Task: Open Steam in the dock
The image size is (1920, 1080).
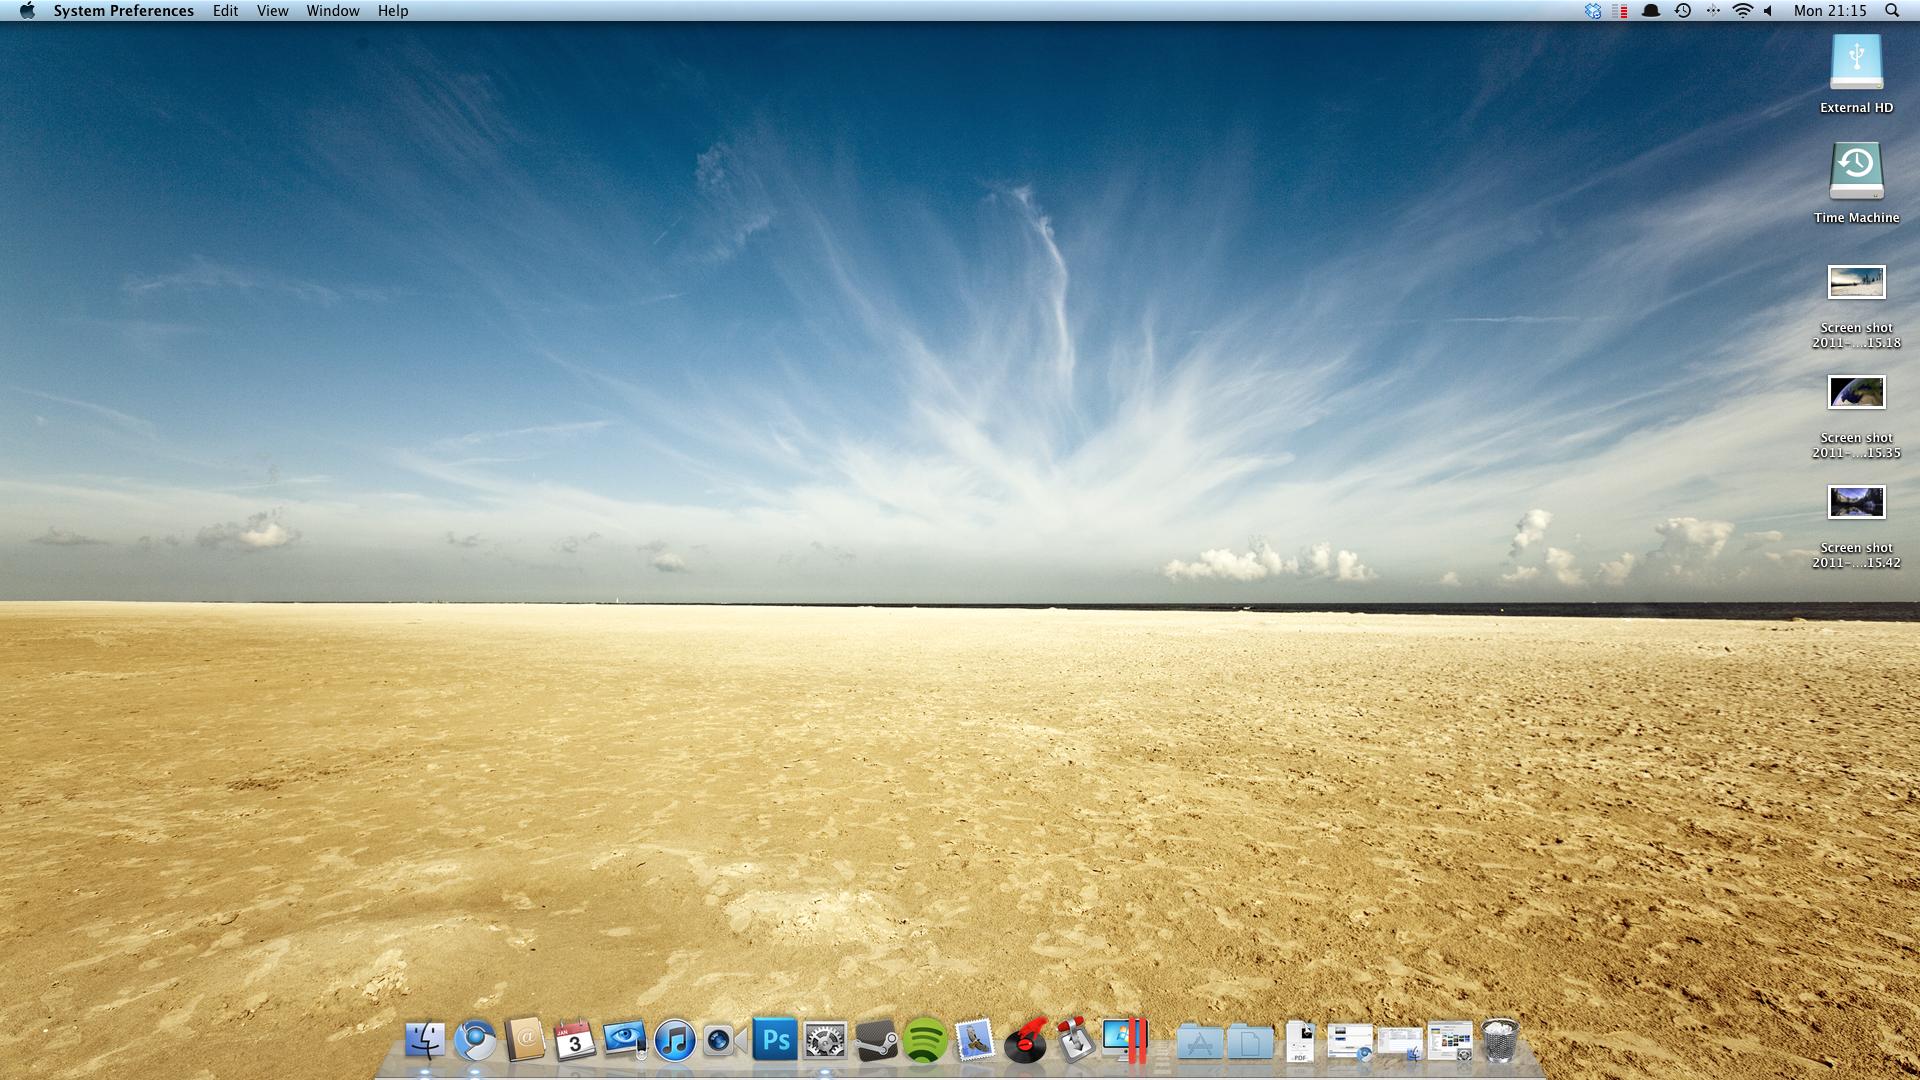Action: [x=876, y=1041]
